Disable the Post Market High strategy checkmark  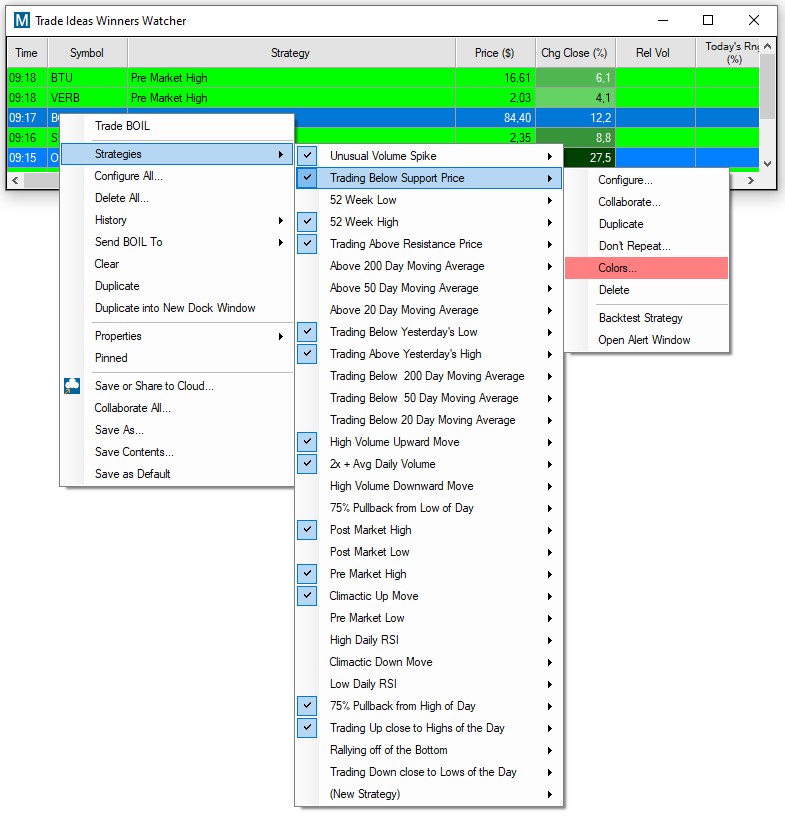click(308, 530)
